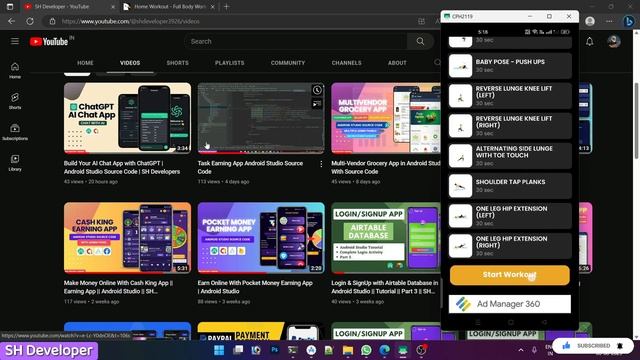The height and width of the screenshot is (360, 640).
Task: Click Start Workout button in phone window
Action: click(x=509, y=275)
